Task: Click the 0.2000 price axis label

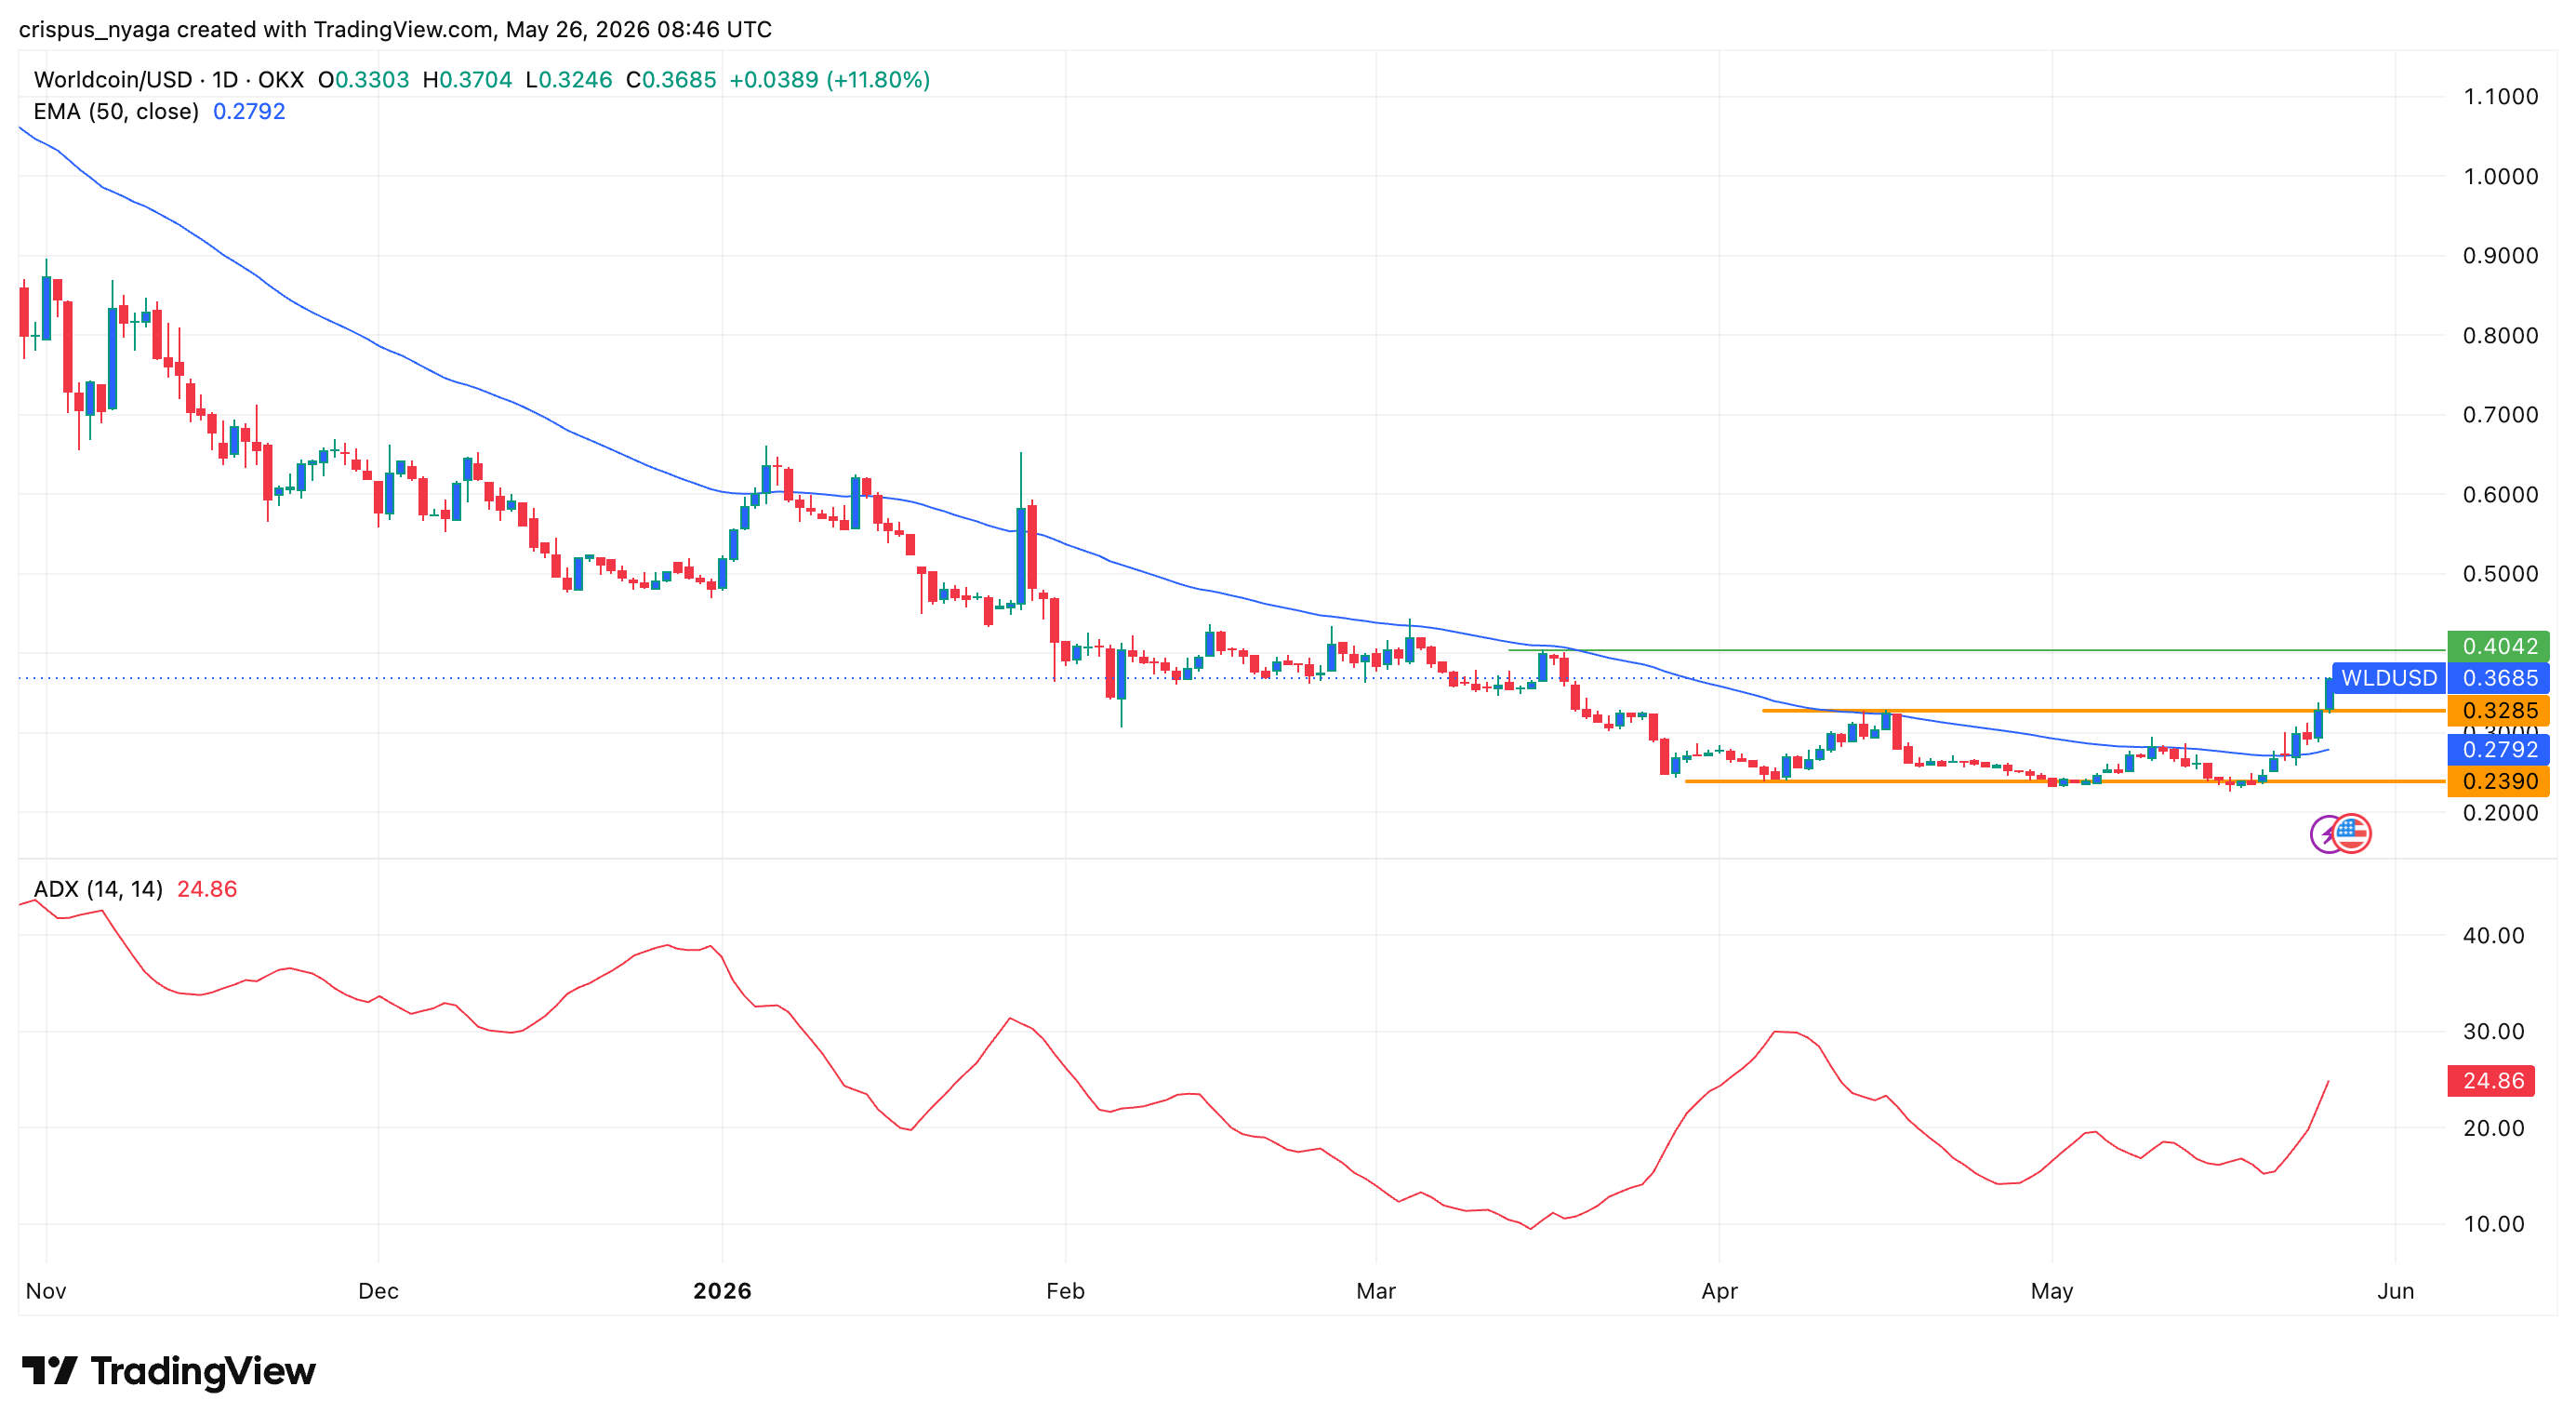Action: [x=2500, y=813]
